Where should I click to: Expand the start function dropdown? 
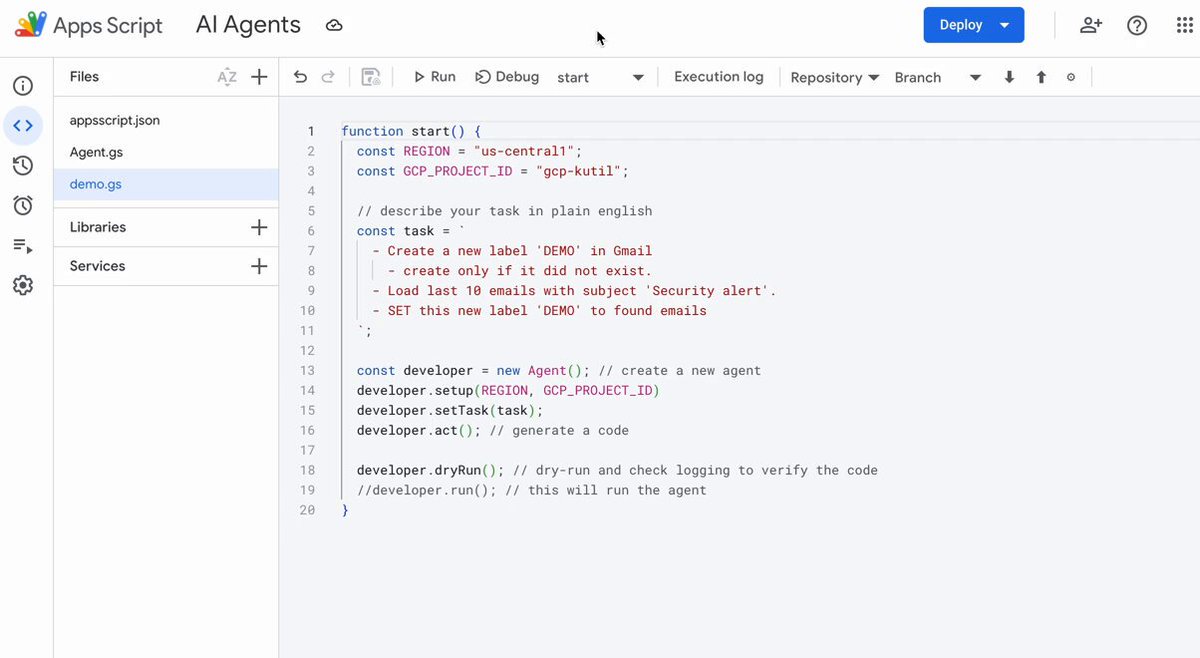coord(600,77)
